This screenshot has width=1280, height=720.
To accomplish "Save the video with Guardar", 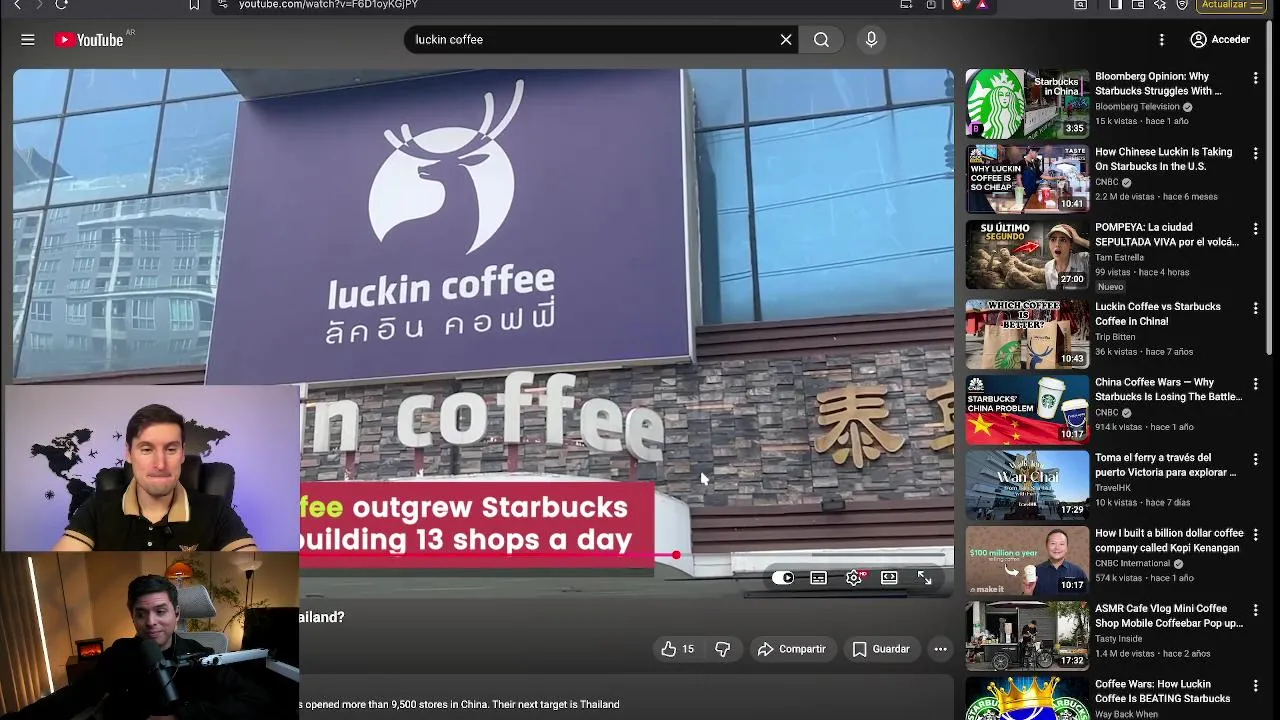I will 880,649.
